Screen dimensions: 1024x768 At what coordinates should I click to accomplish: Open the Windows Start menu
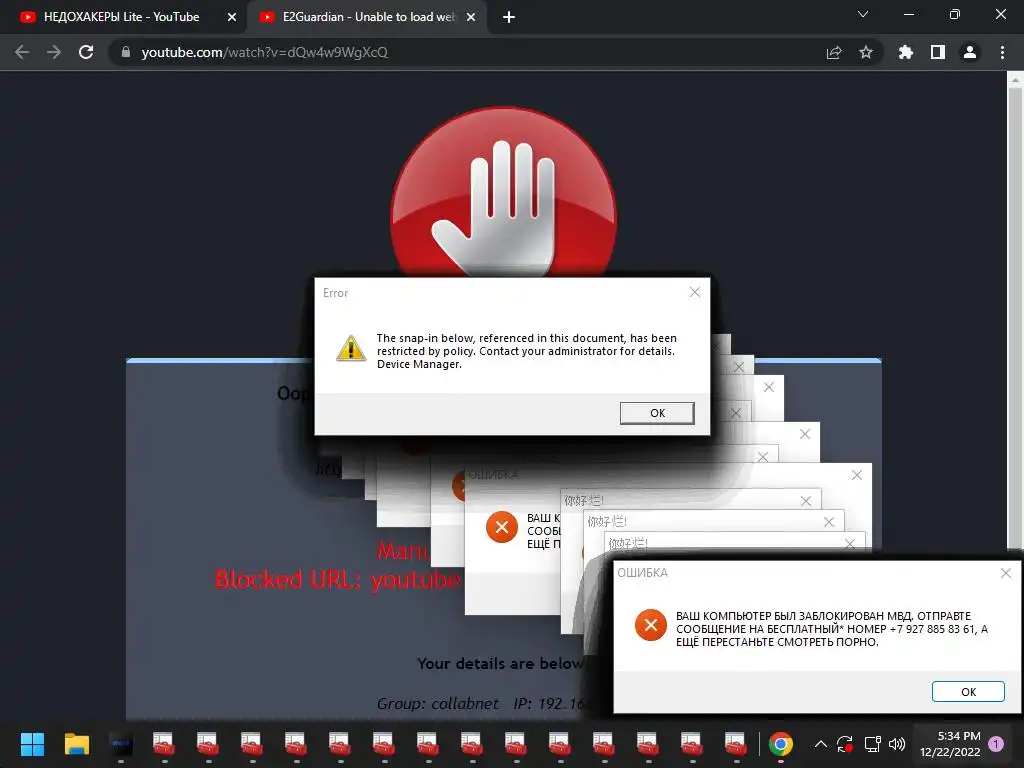click(32, 744)
